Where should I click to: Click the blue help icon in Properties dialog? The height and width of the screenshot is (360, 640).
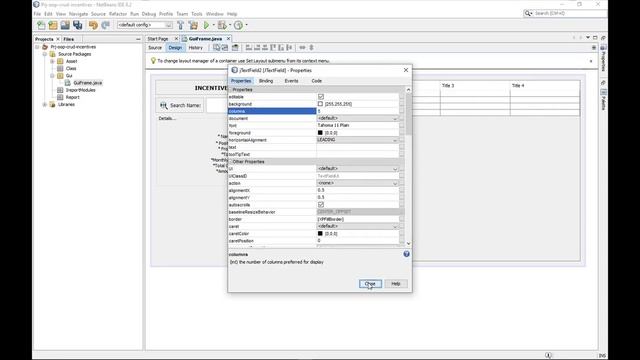[x=406, y=254]
